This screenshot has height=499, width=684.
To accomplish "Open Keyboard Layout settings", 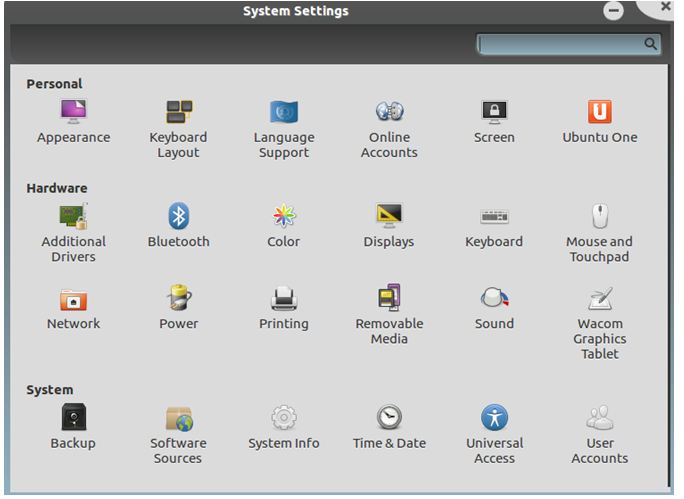I will pyautogui.click(x=178, y=112).
